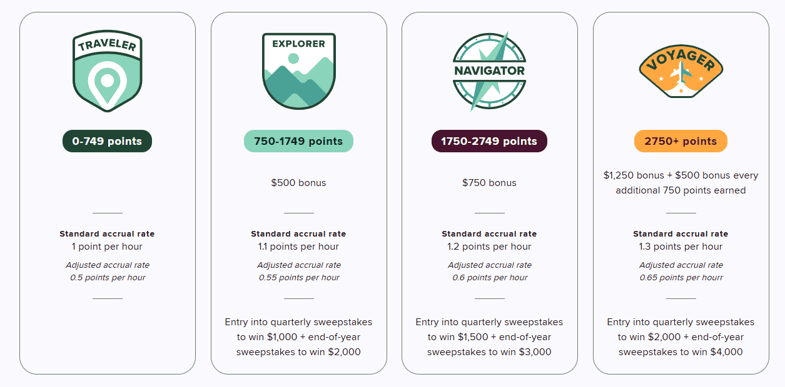Click Voyager's sweepstakes entry to win $2,000 text

pos(681,337)
